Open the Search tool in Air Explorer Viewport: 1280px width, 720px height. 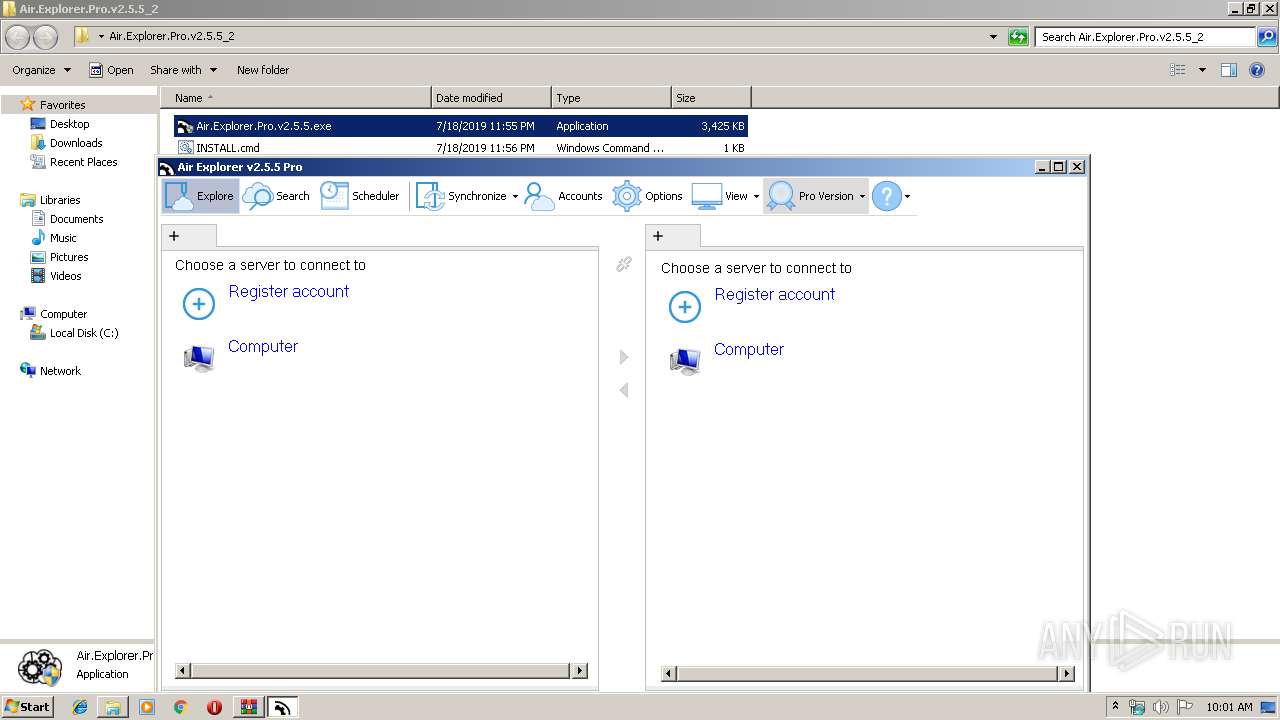click(276, 196)
